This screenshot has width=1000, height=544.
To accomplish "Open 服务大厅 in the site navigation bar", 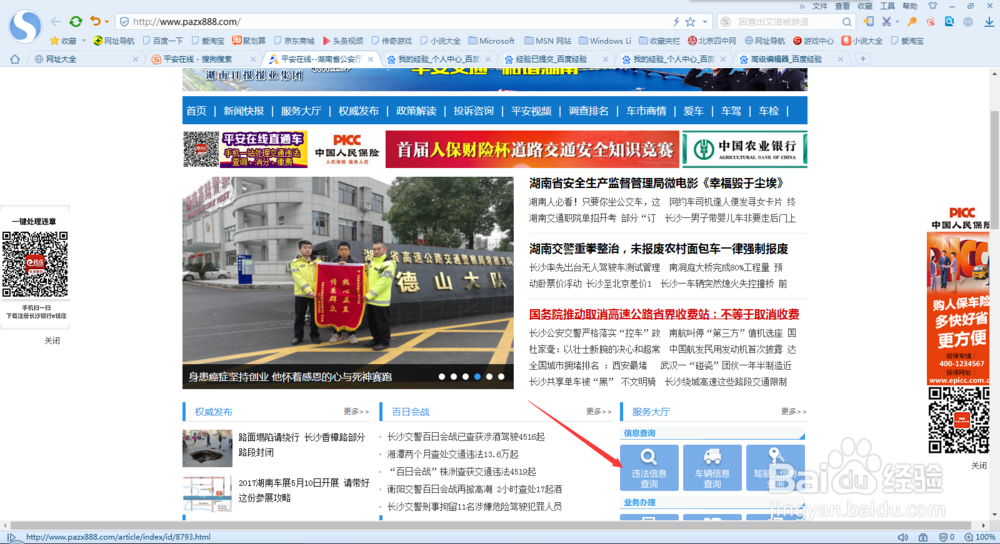I will (301, 111).
